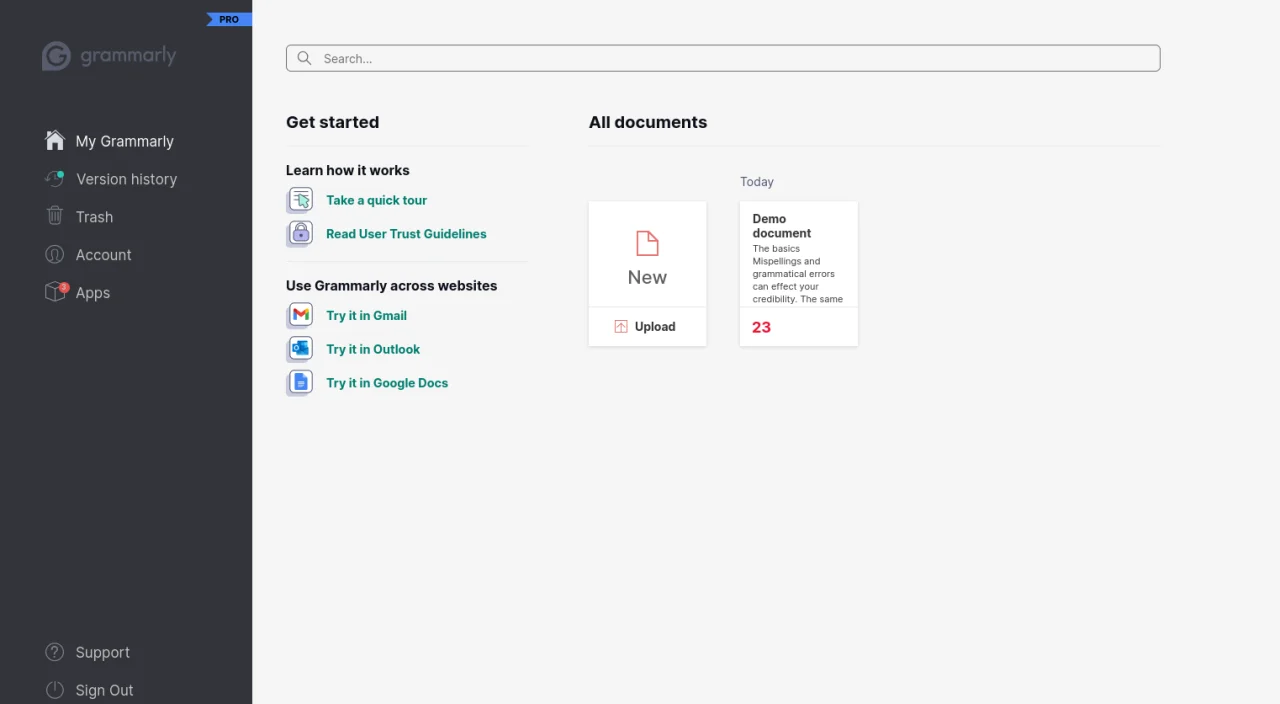The image size is (1280, 704).
Task: Click the Account person icon
Action: (x=55, y=255)
